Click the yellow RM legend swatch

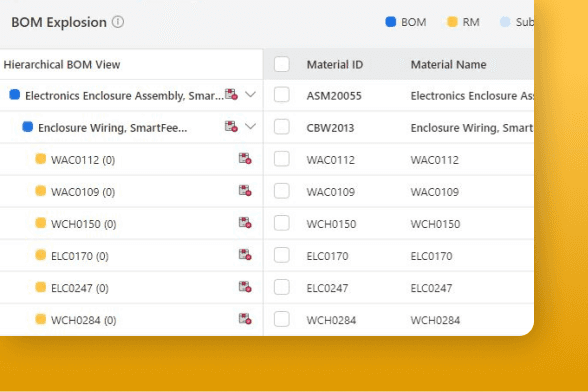click(452, 22)
